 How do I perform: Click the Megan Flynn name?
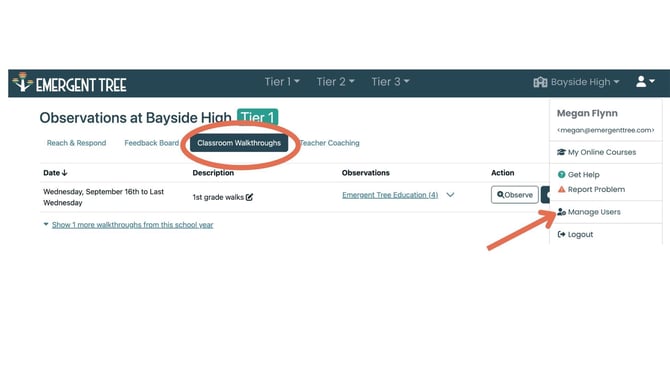click(x=587, y=113)
